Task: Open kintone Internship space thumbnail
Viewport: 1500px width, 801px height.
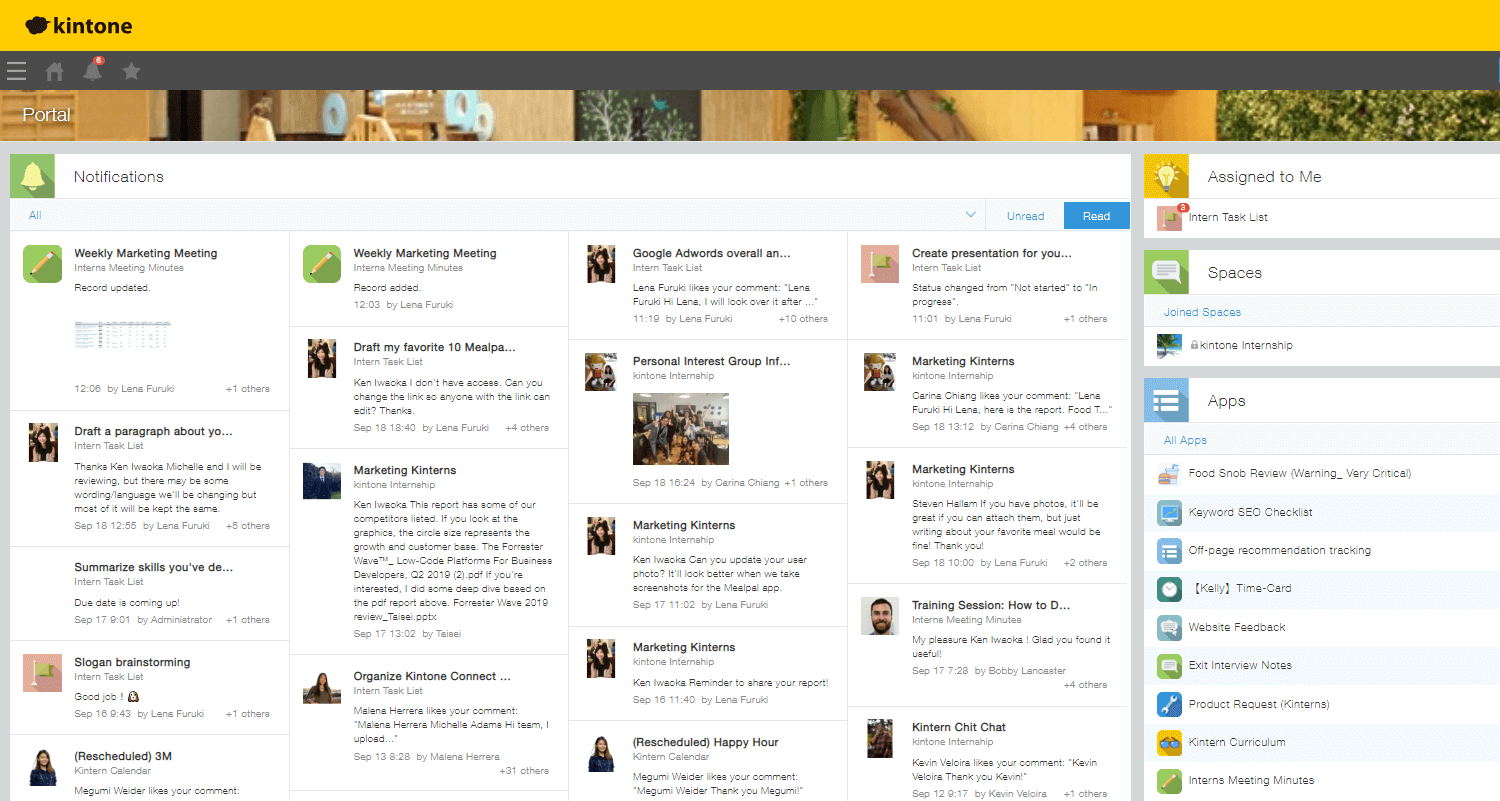Action: point(1169,345)
